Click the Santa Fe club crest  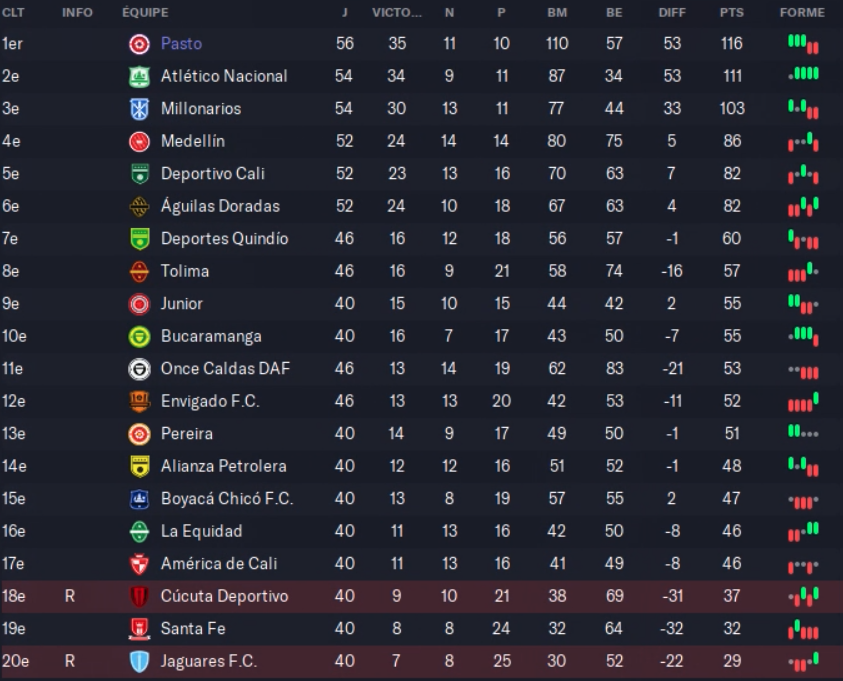click(x=139, y=629)
